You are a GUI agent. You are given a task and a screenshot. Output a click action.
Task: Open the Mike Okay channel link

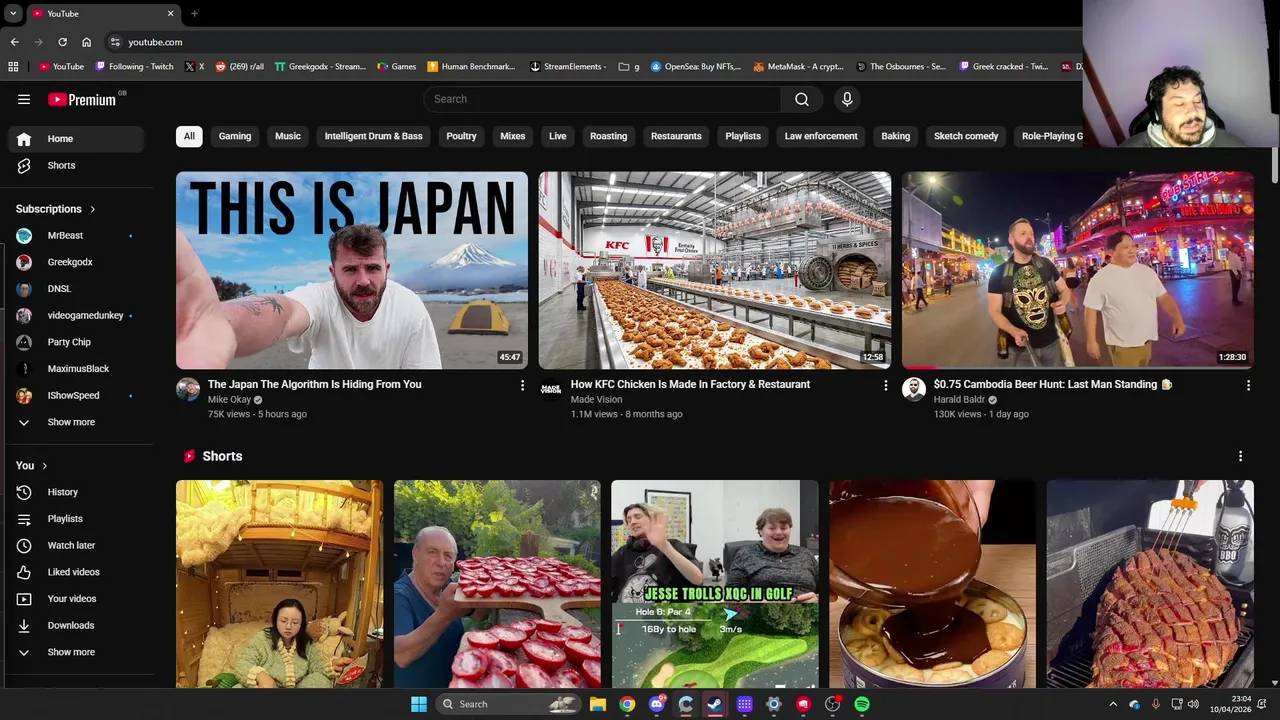click(x=229, y=400)
